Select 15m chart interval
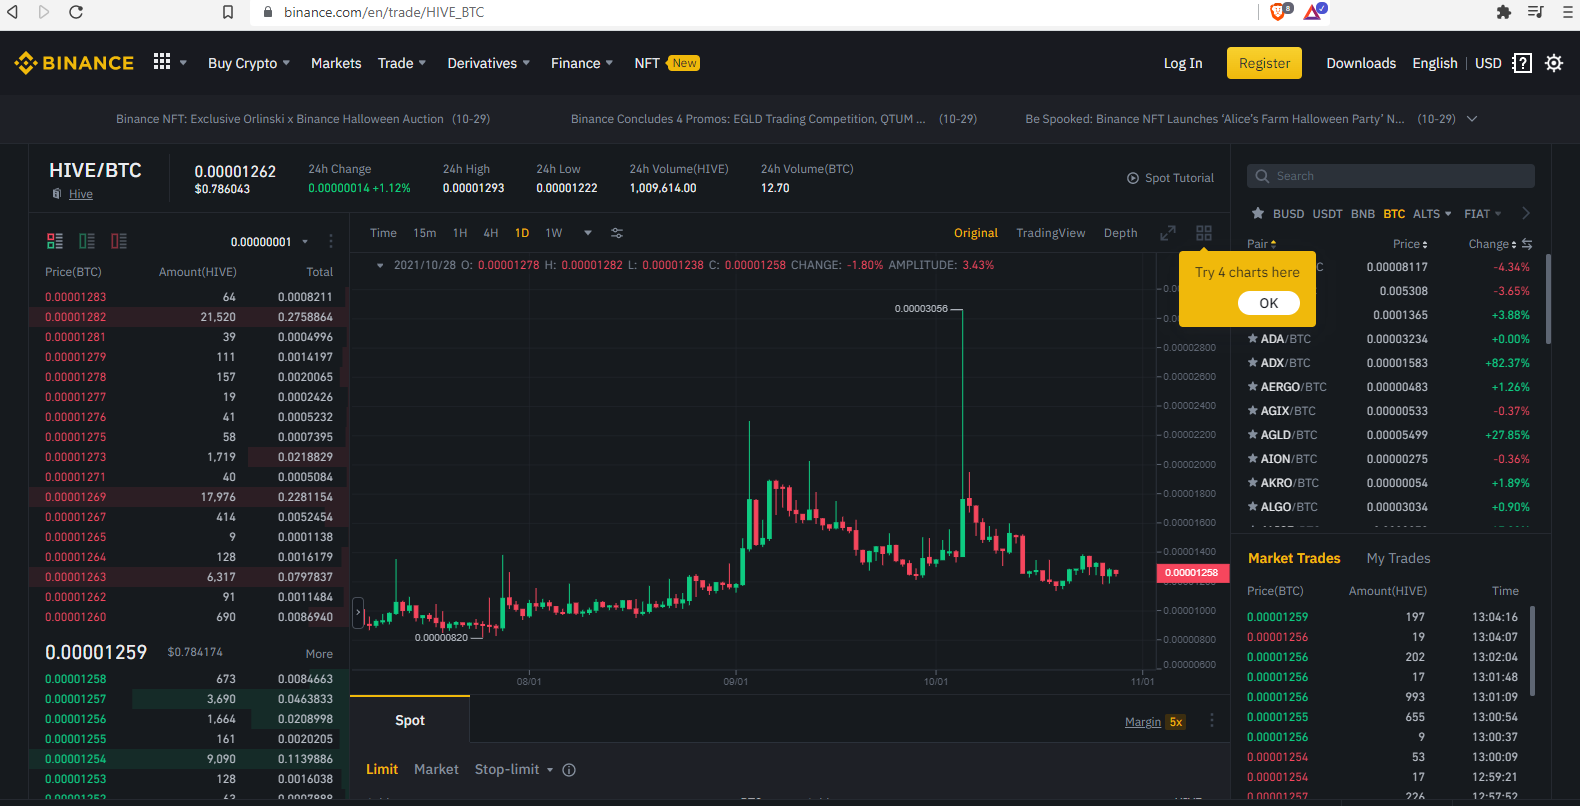This screenshot has height=806, width=1580. (425, 233)
